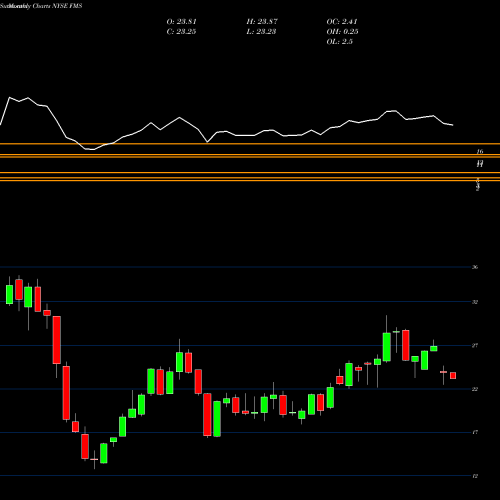Click the price axis label '17' on lower chart

tap(475, 432)
